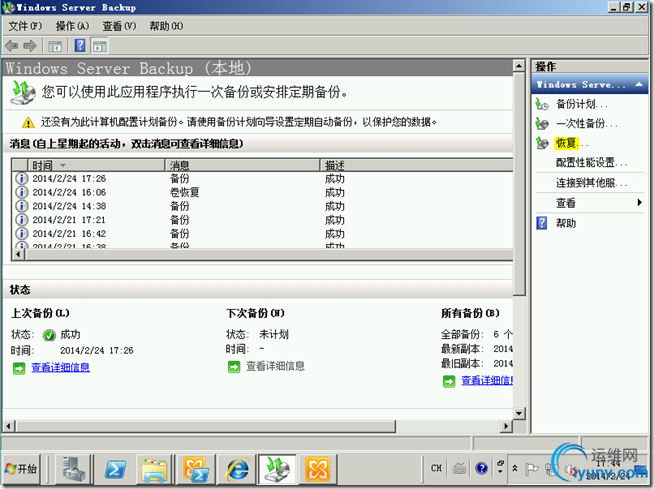Image resolution: width=654 pixels, height=489 pixels.
Task: Click the yellow warning triangle icon
Action: point(28,123)
